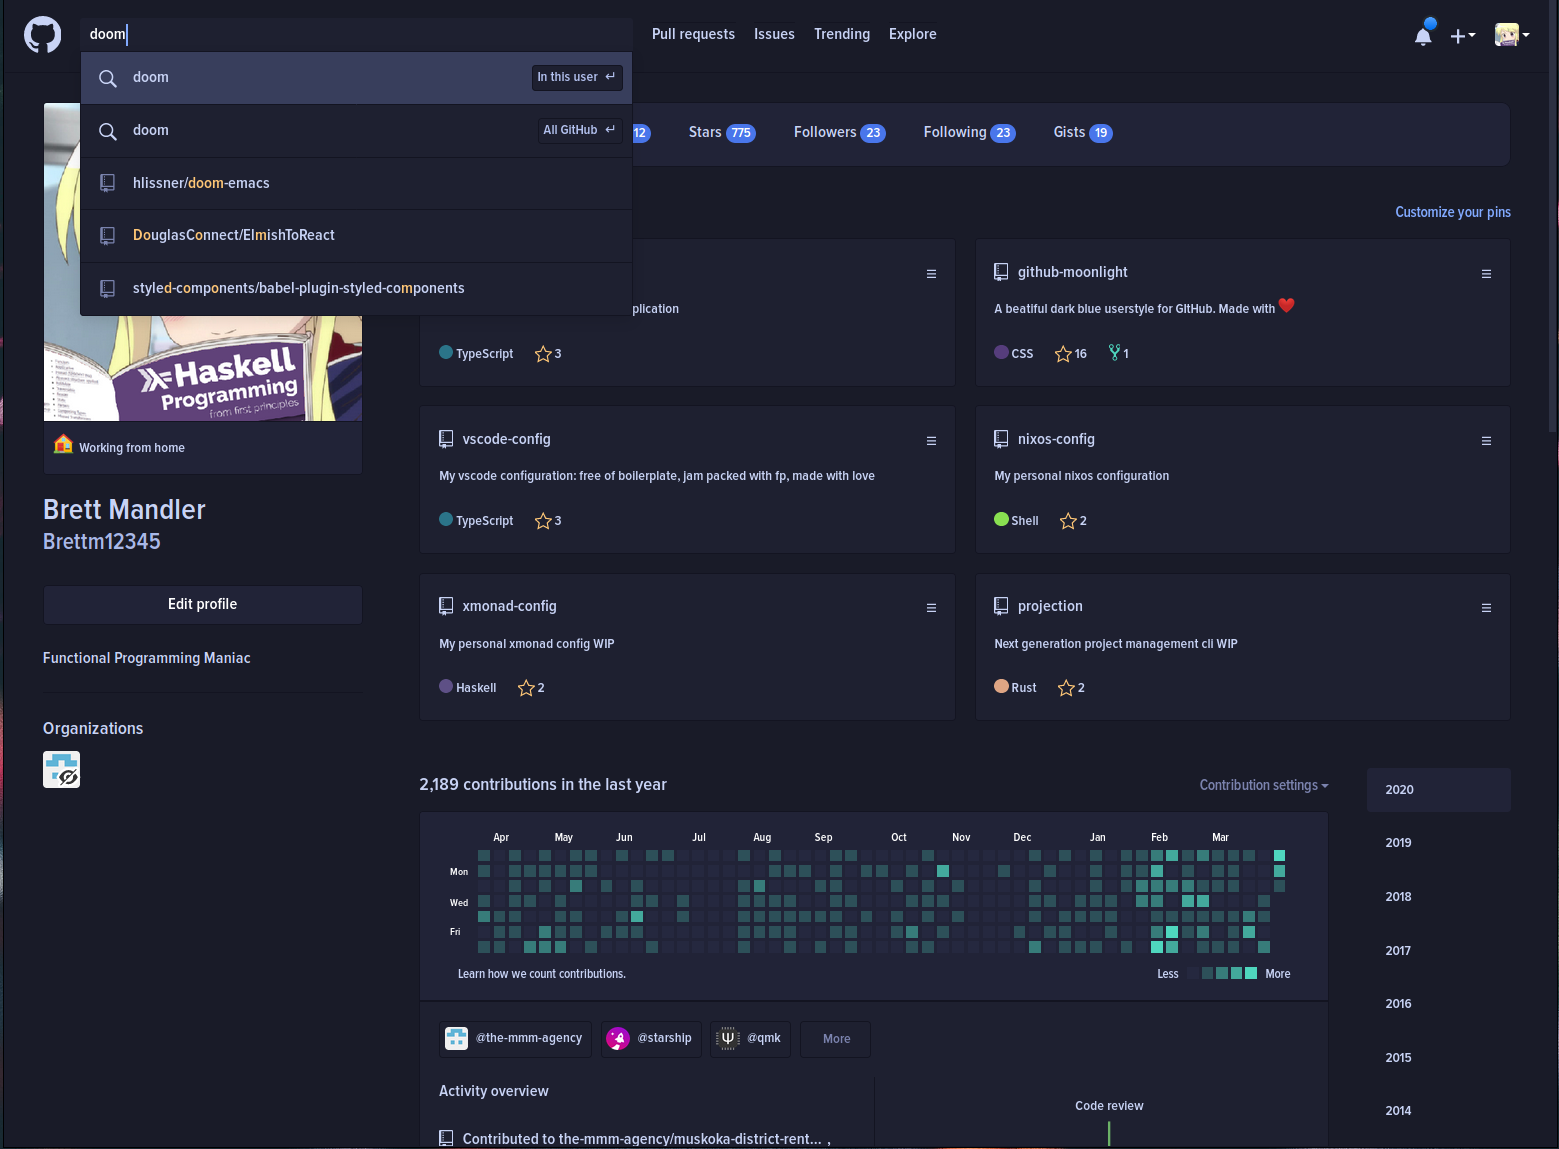Screen dimensions: 1559x1149
Task: Open Trending page
Action: coord(842,34)
